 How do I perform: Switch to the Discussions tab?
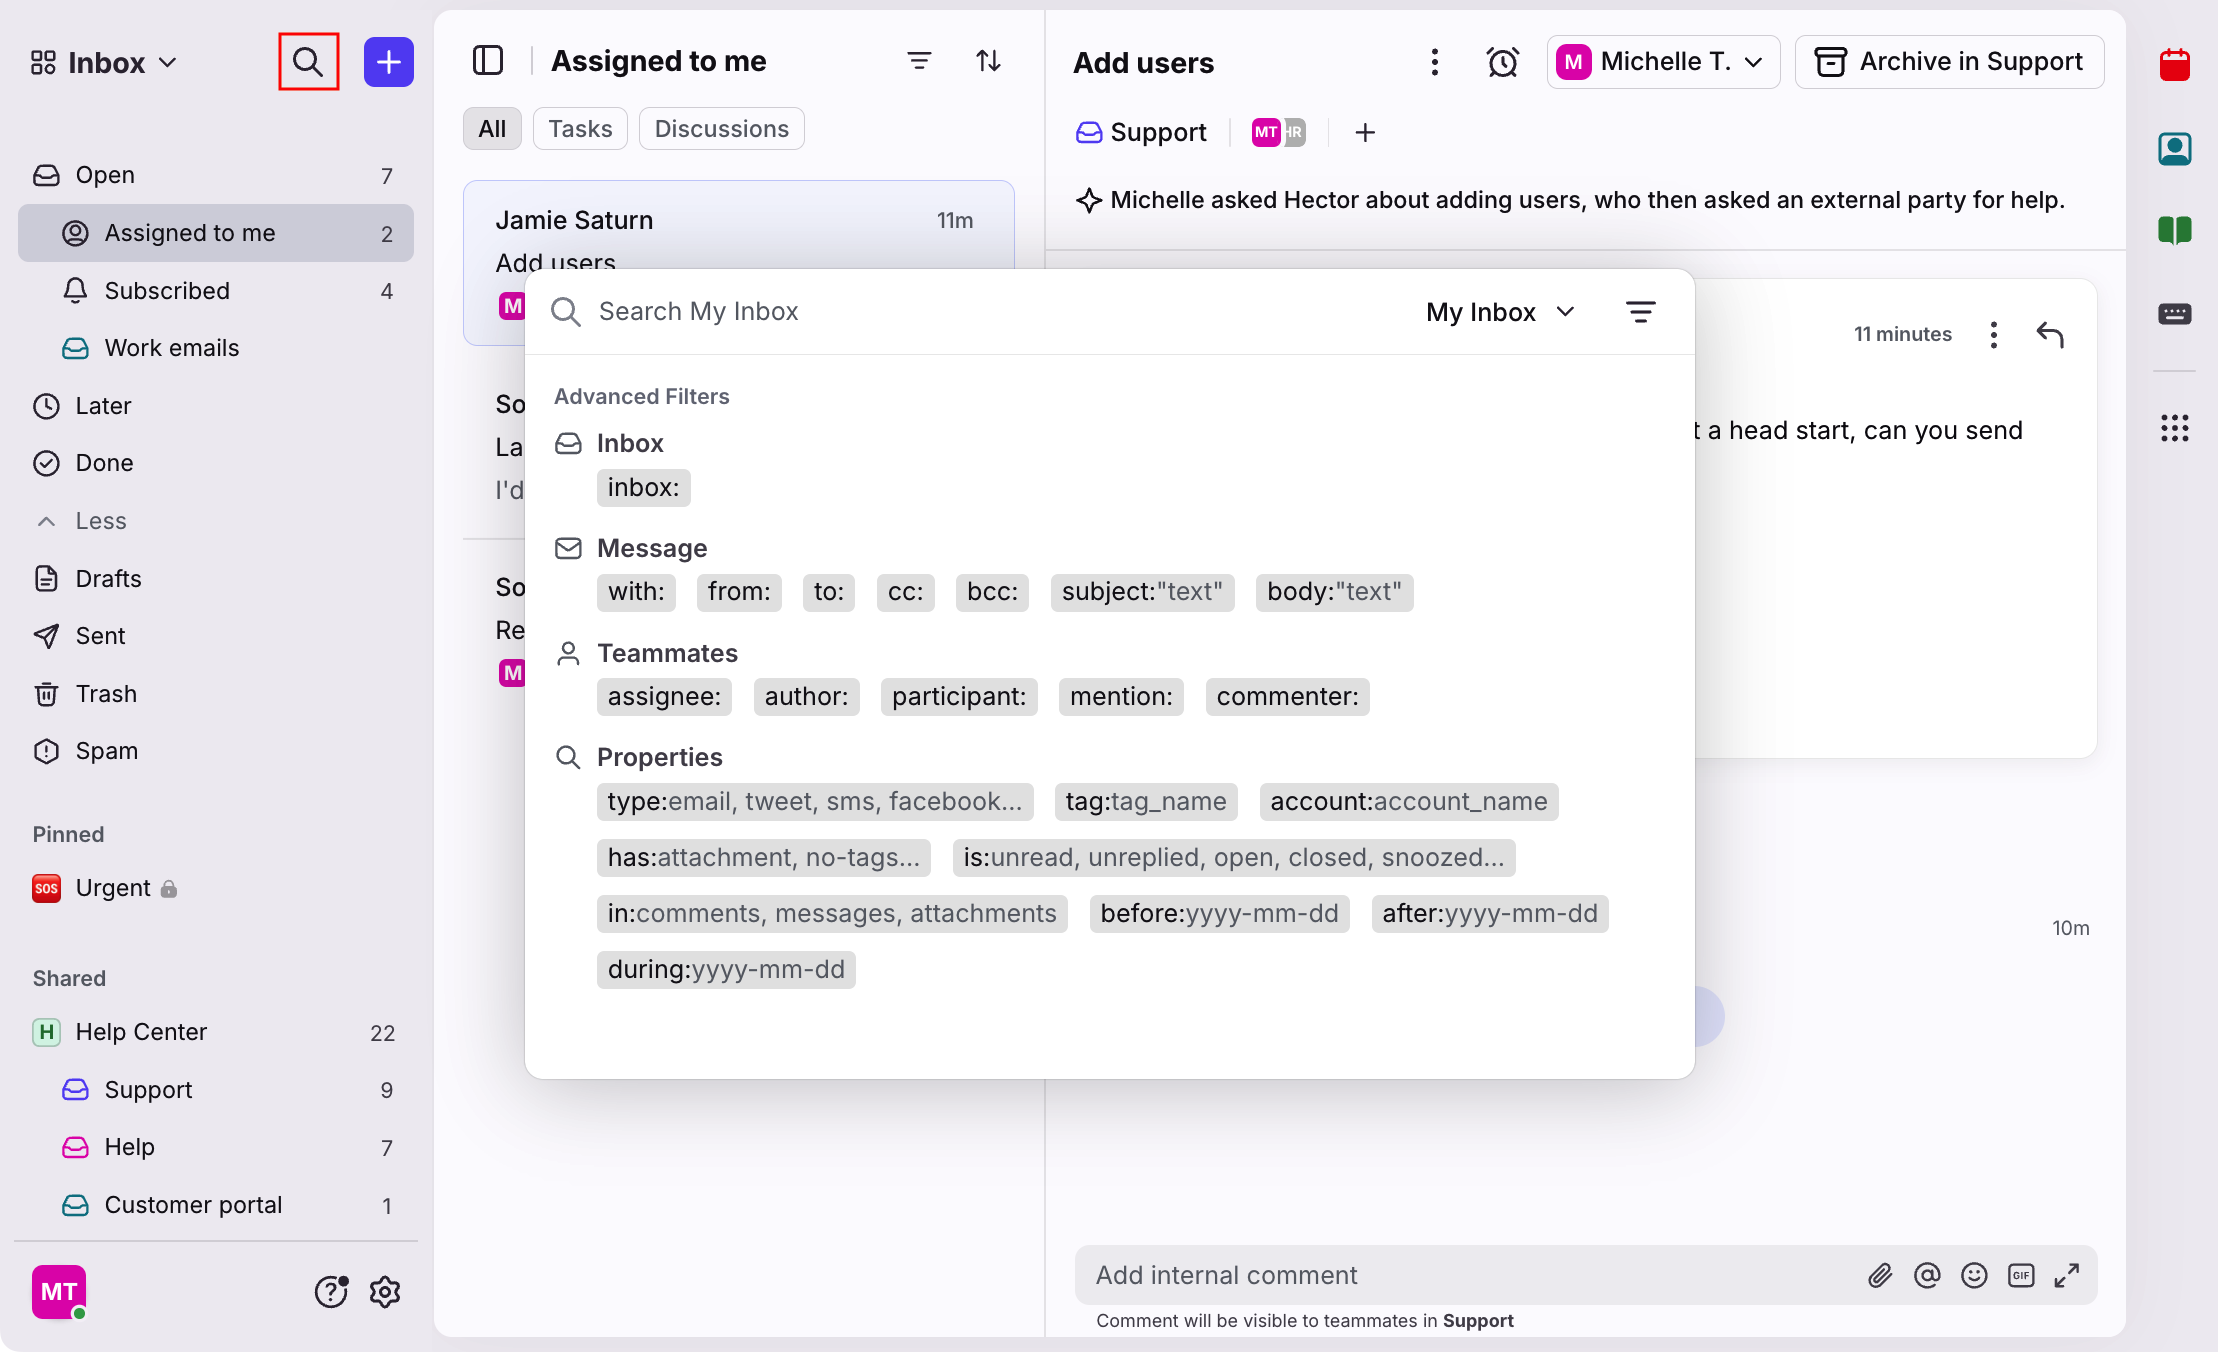pos(721,129)
